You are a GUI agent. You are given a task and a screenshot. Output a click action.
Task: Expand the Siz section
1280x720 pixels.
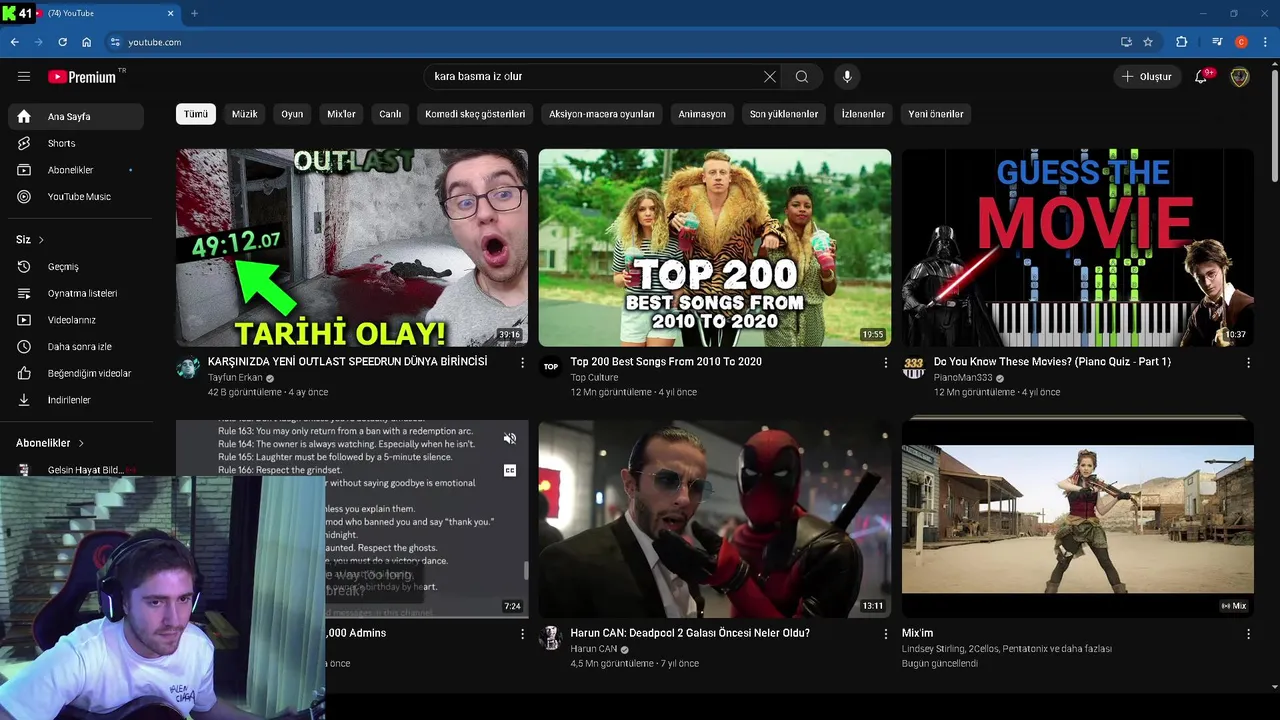click(x=30, y=240)
